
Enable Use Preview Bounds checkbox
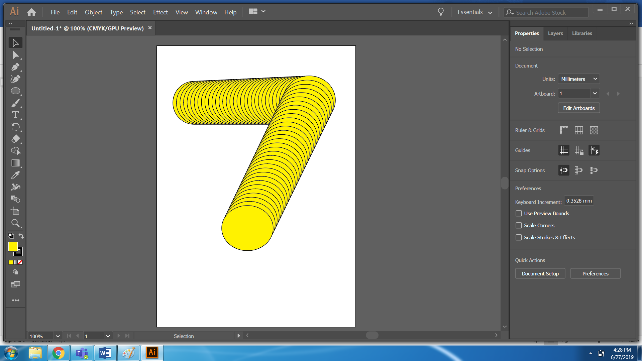[x=519, y=214]
